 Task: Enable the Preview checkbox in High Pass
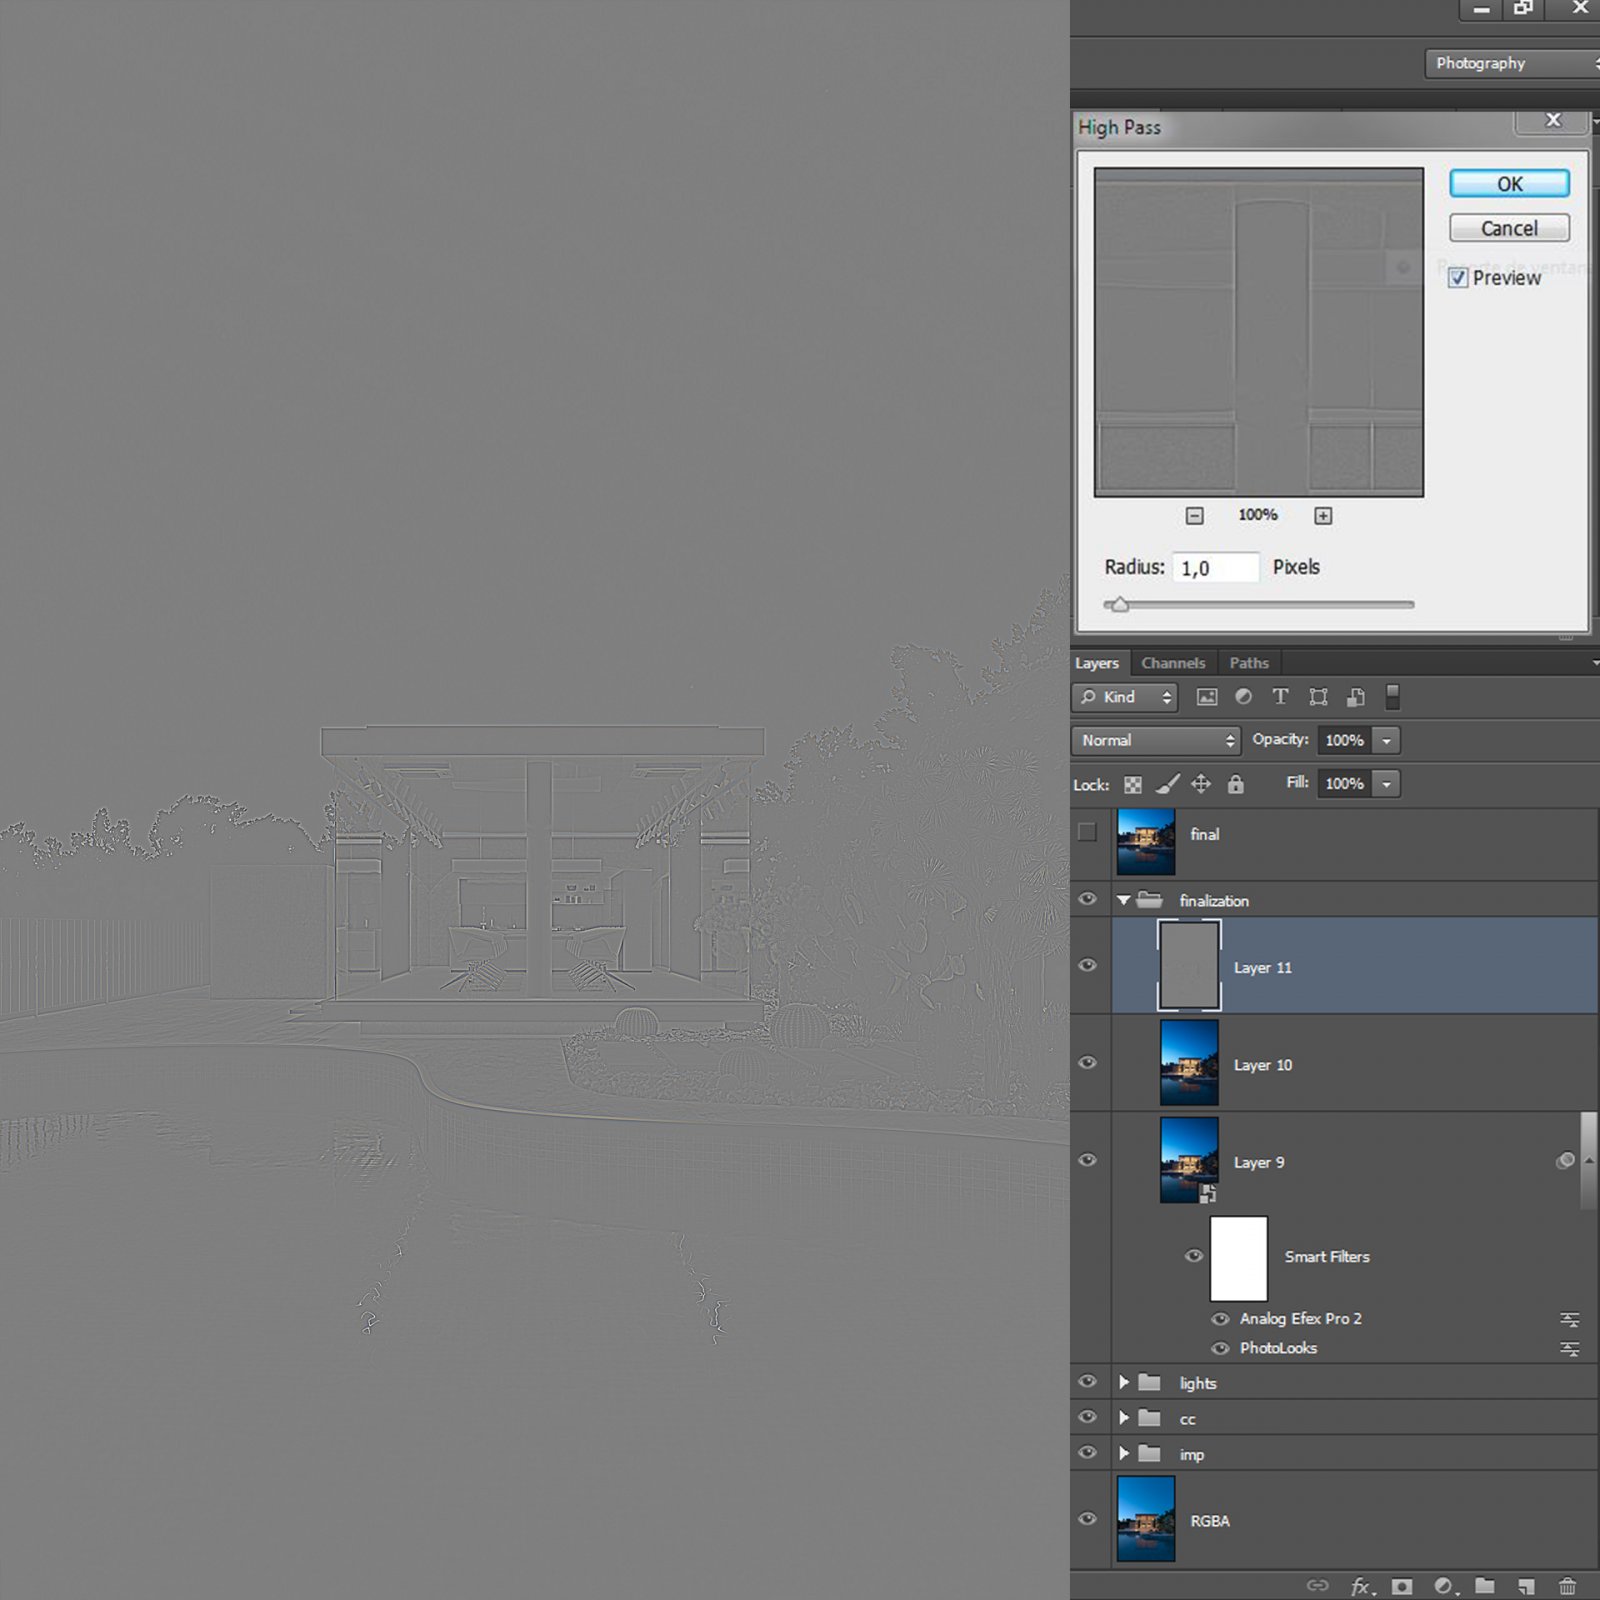tap(1459, 278)
